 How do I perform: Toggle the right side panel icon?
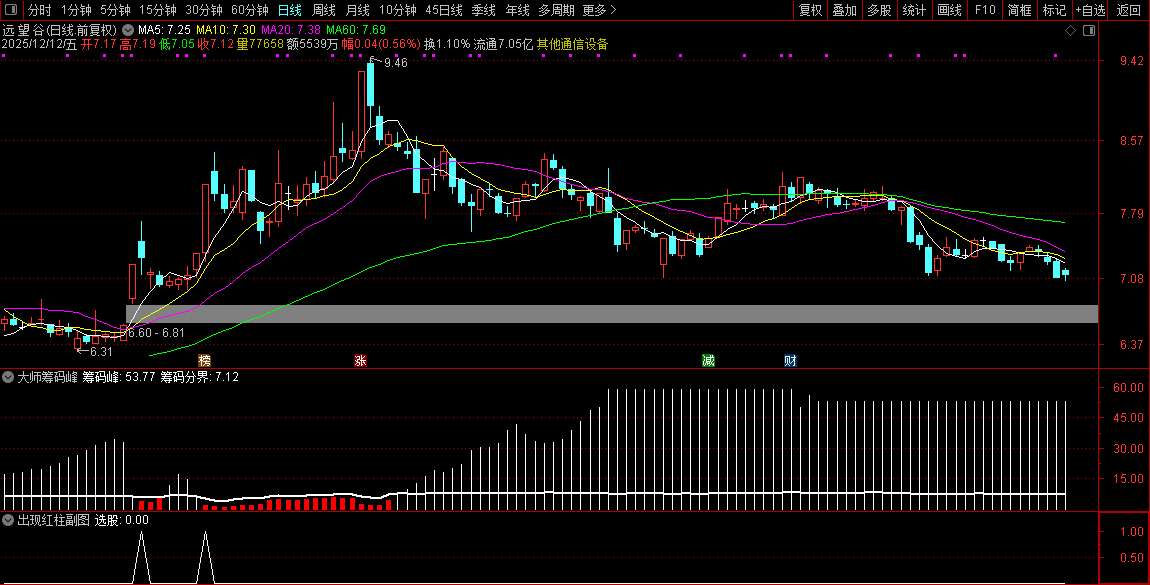tap(1089, 31)
